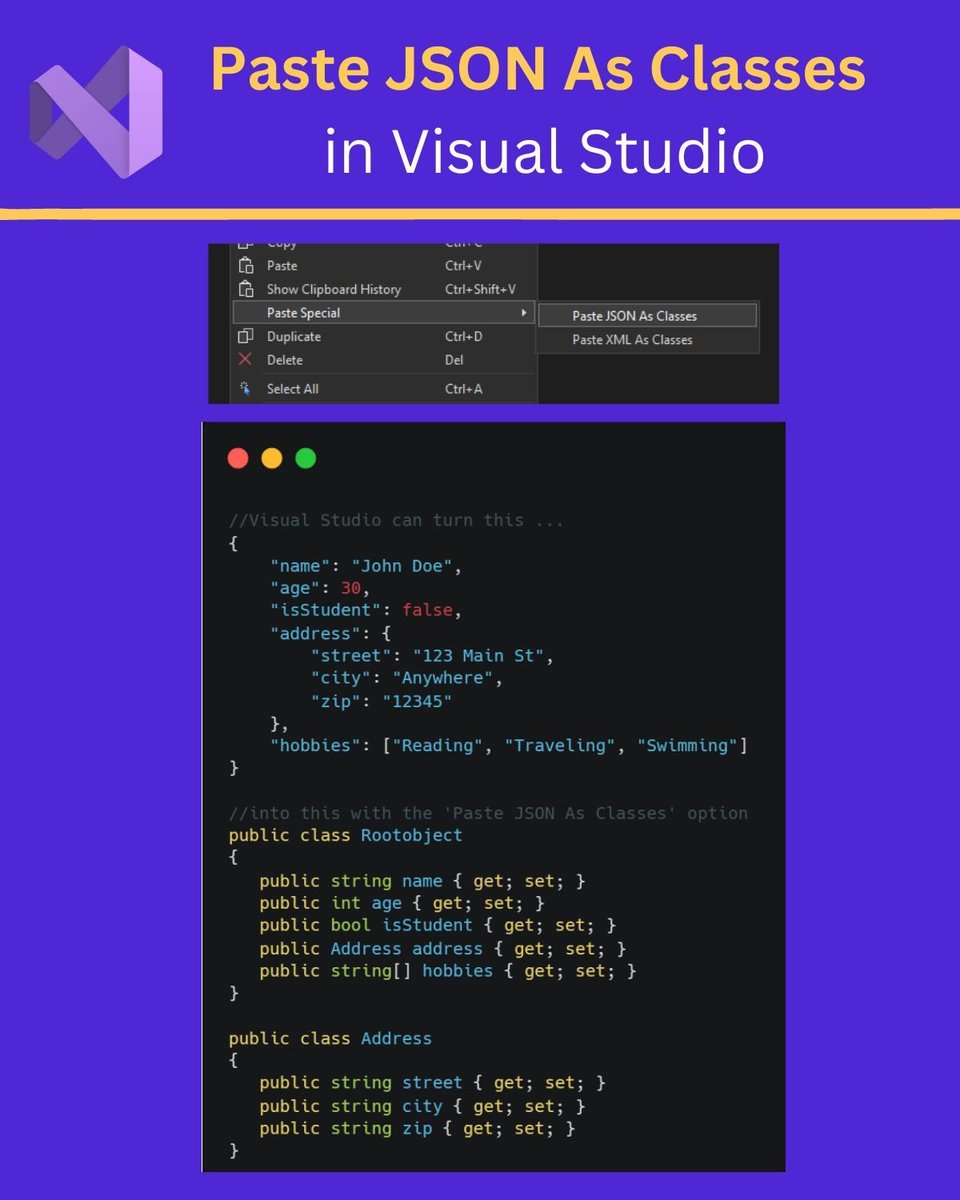Click the Ctrl+Shift+V shortcut label
Viewport: 960px width, 1200px height.
tap(480, 289)
